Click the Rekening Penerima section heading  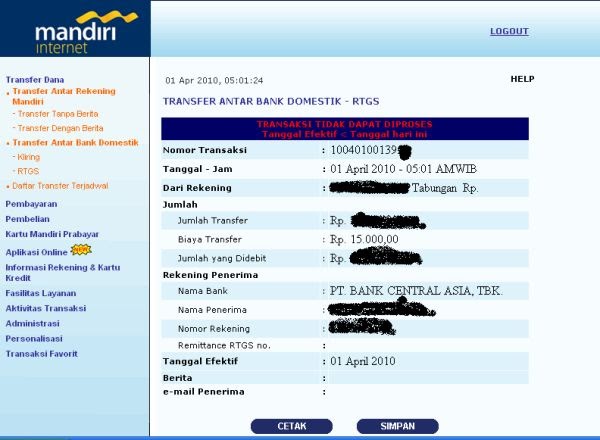210,275
